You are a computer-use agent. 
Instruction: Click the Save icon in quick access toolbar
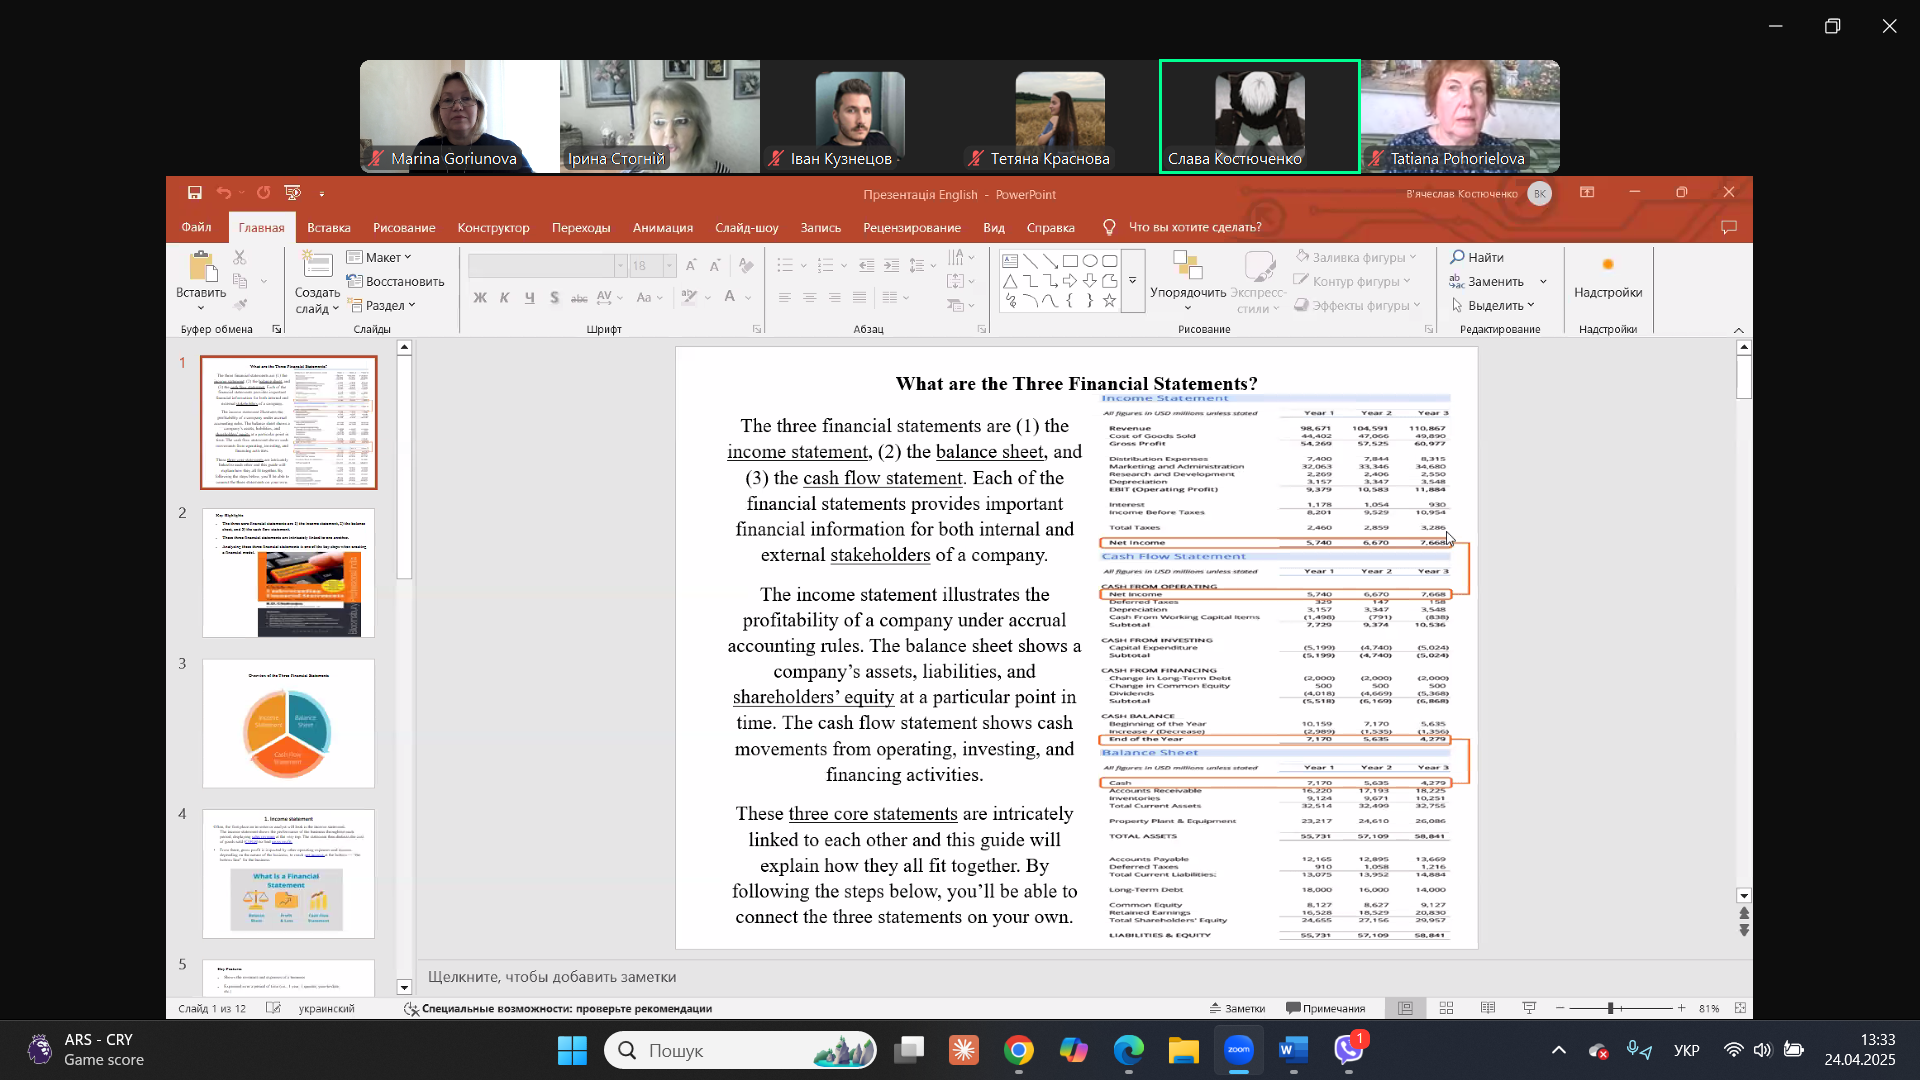click(x=194, y=193)
